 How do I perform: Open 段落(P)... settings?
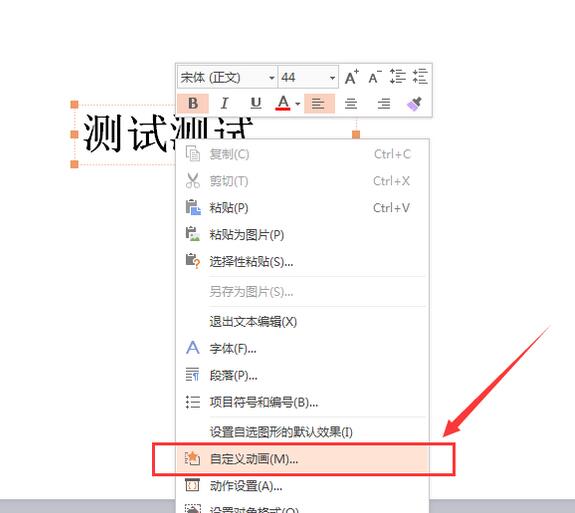[x=303, y=375]
